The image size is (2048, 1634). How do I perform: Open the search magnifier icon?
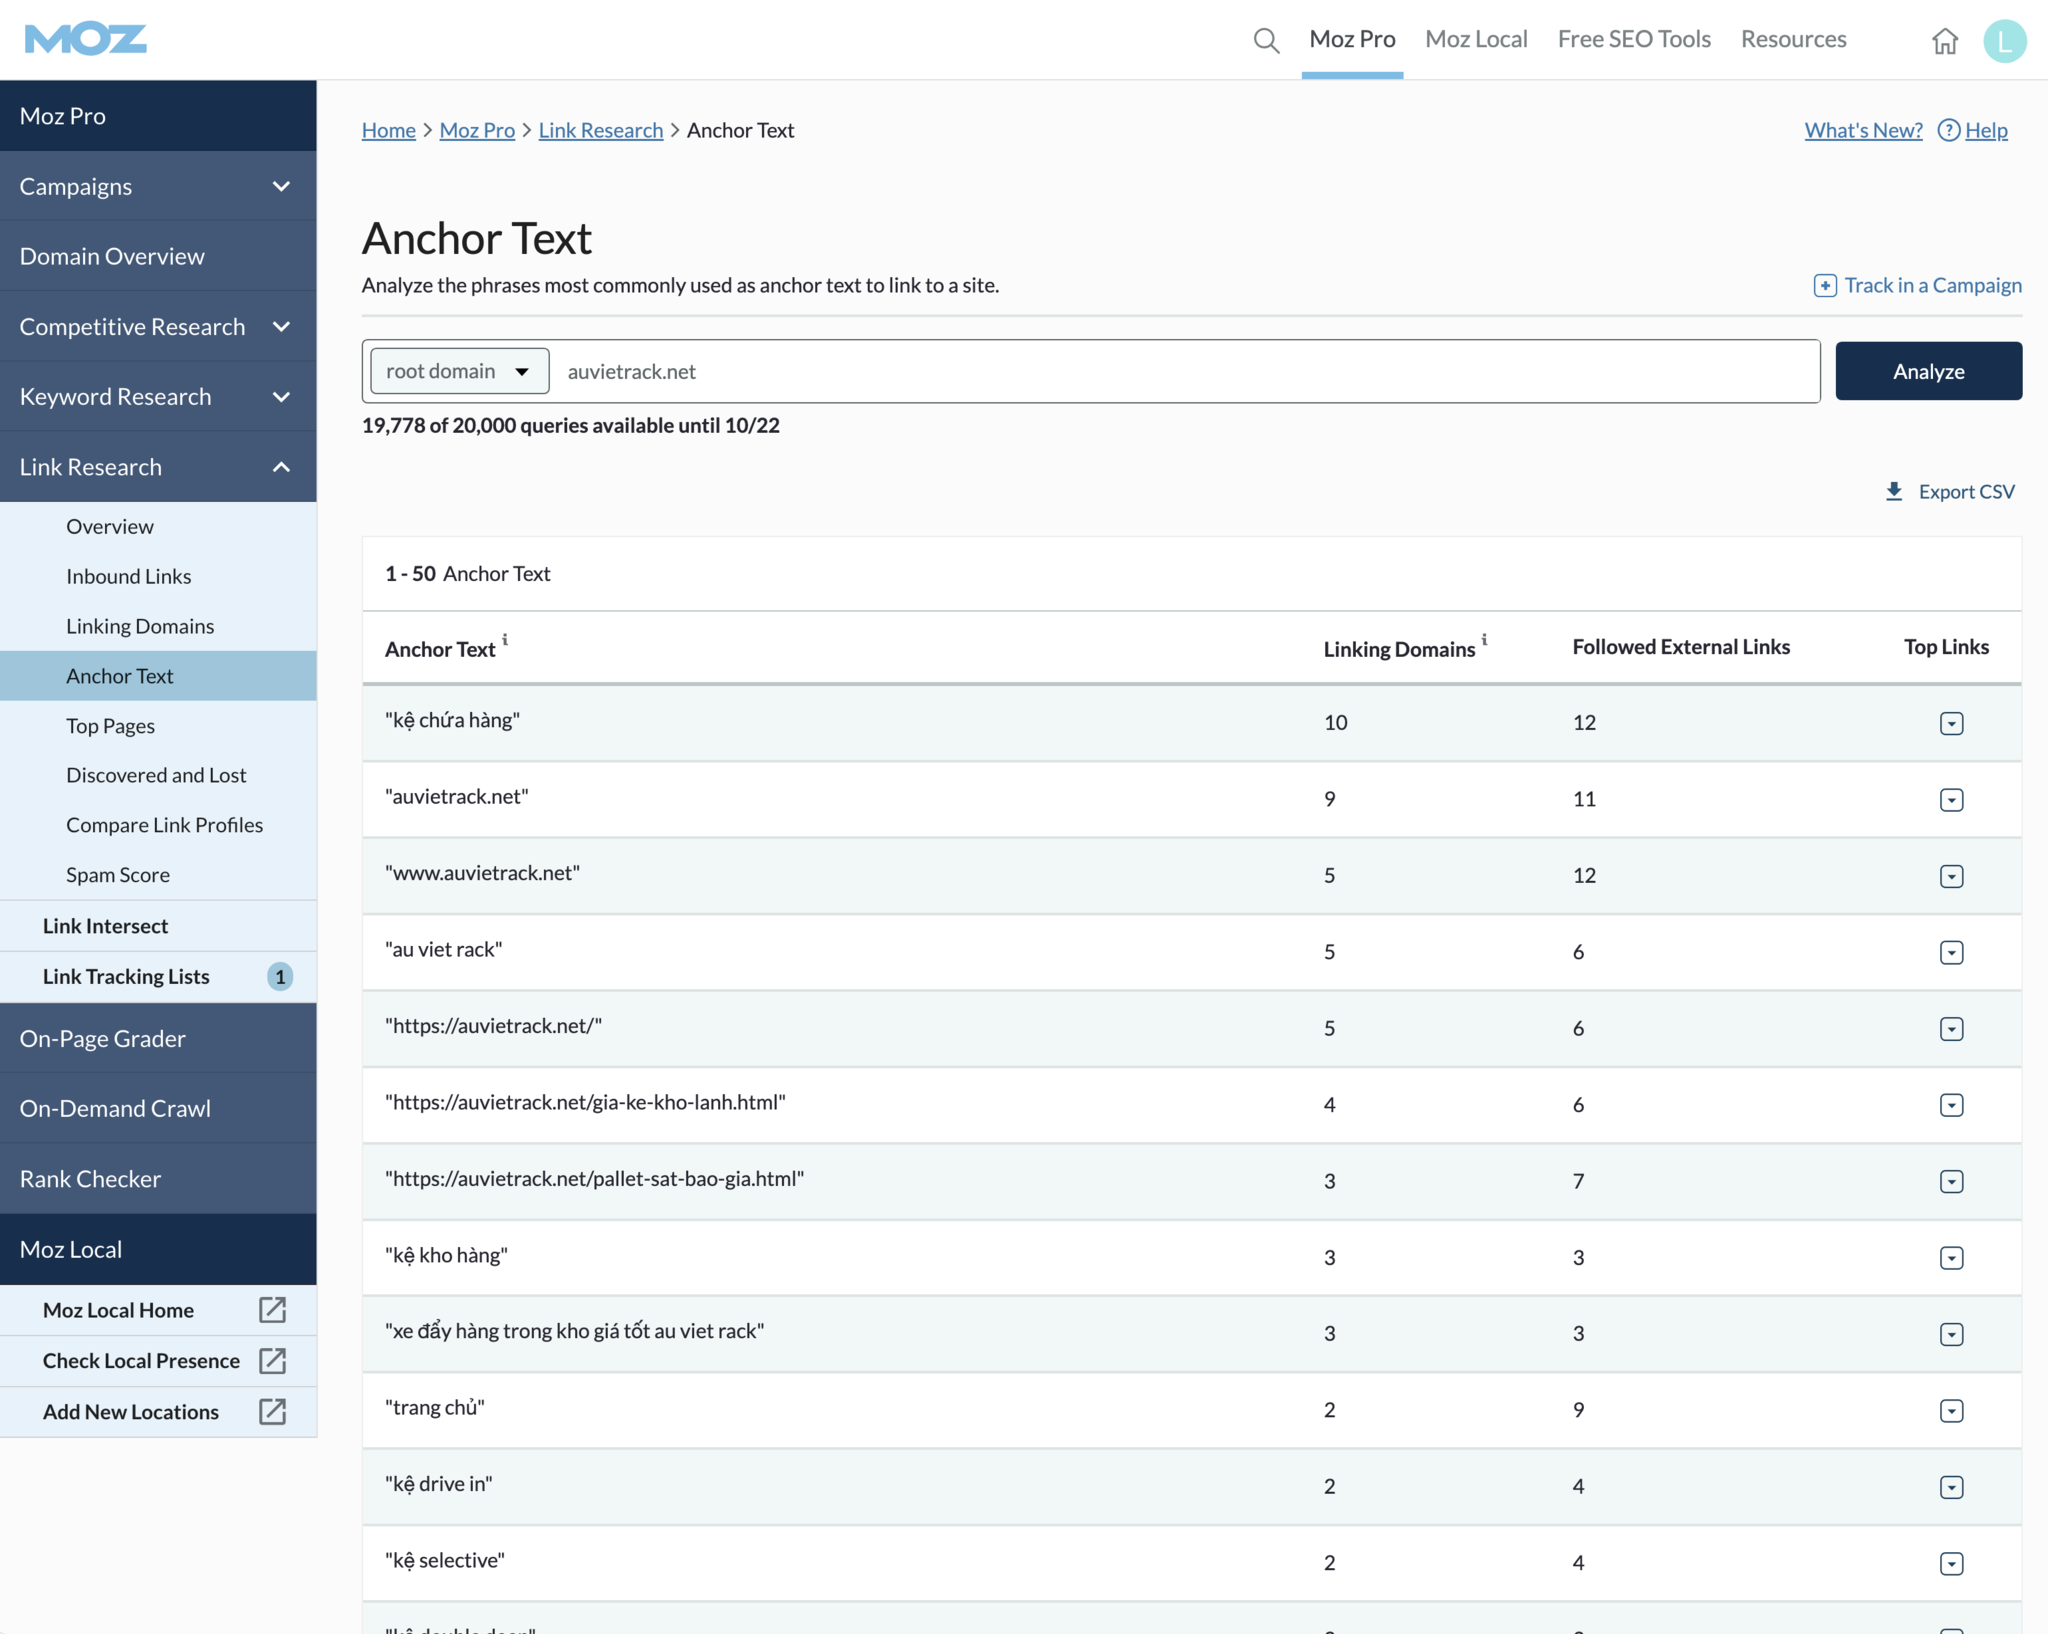coord(1266,40)
